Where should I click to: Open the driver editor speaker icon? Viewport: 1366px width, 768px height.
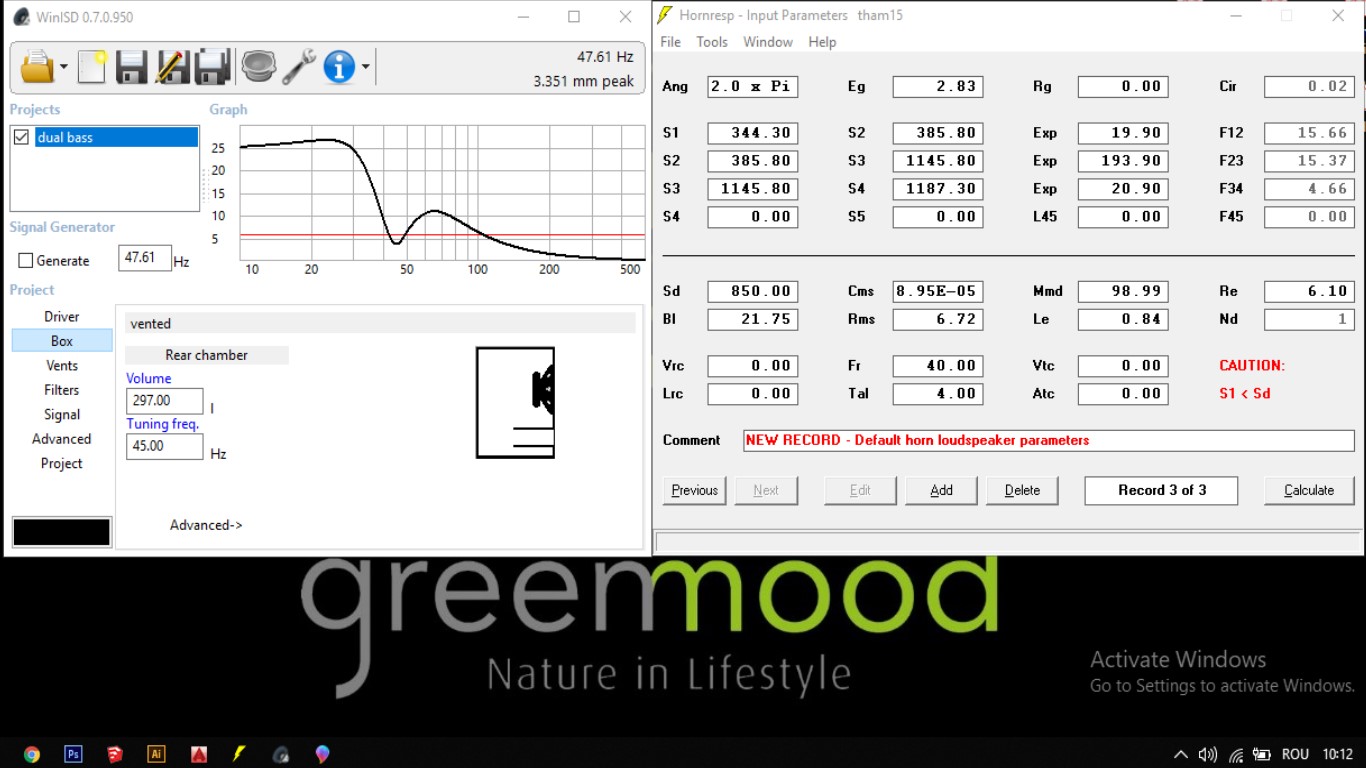(258, 67)
